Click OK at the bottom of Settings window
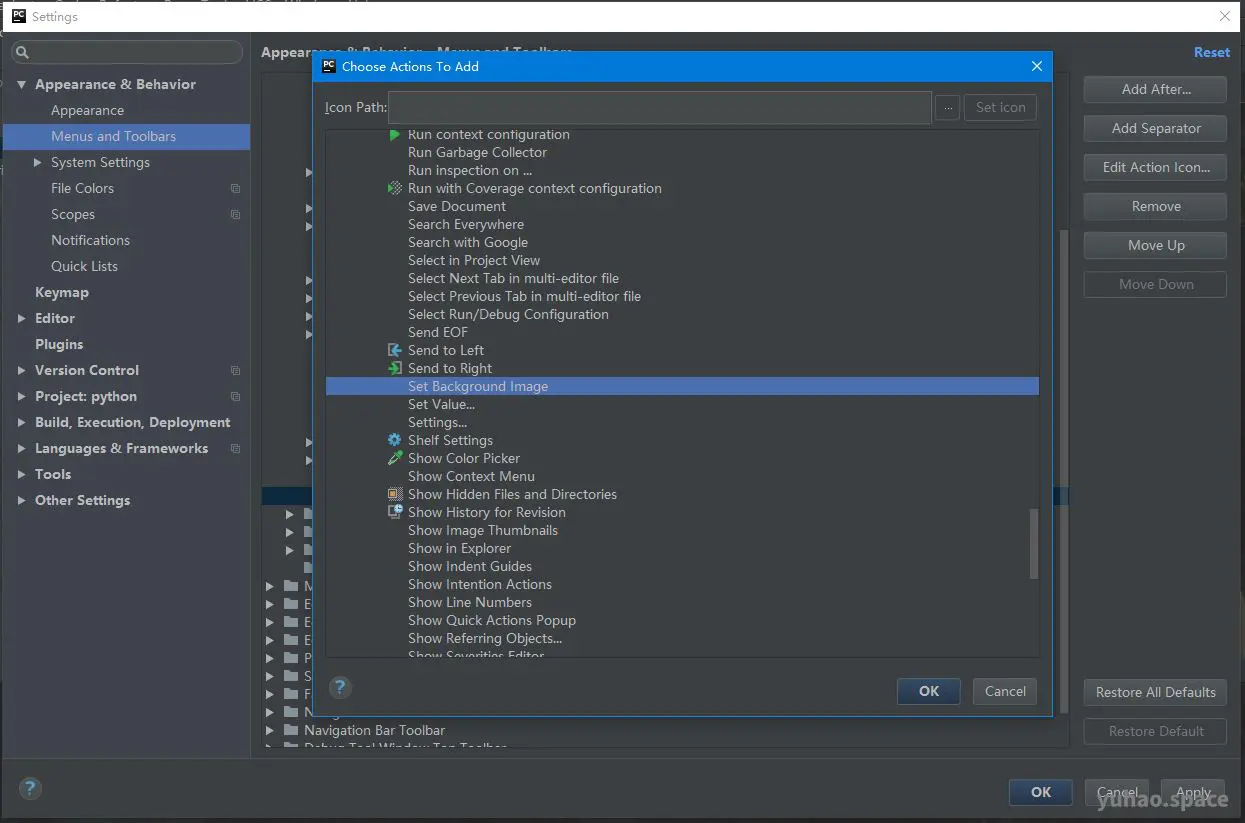The width and height of the screenshot is (1245, 823). (x=1041, y=792)
